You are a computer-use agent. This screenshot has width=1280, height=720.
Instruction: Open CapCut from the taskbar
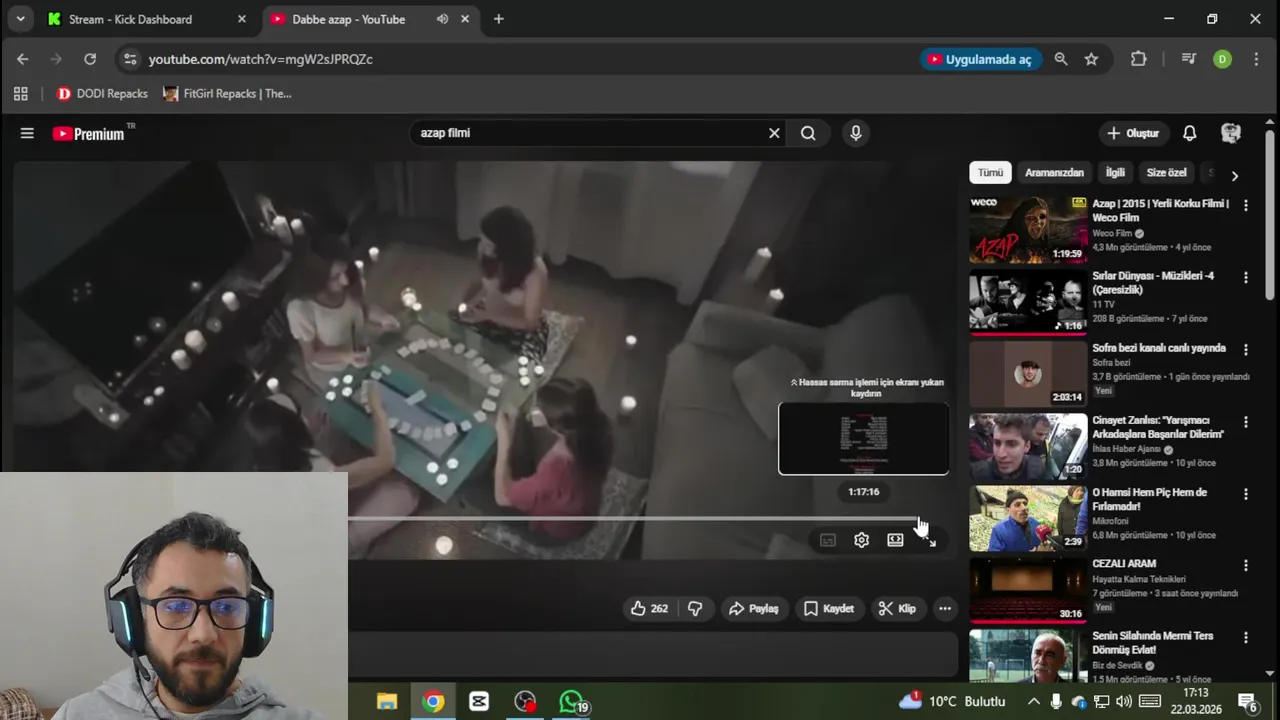pos(479,702)
